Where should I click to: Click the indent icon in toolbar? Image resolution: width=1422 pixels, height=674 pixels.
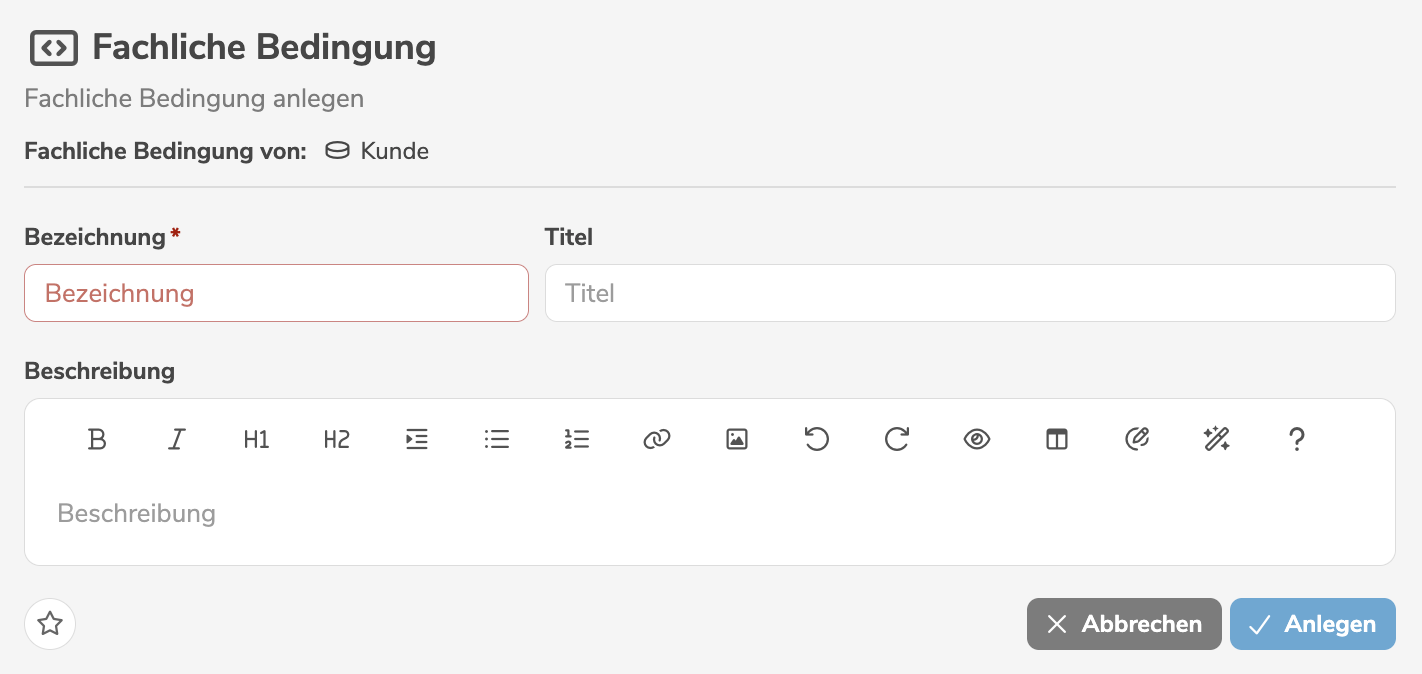pyautogui.click(x=417, y=438)
